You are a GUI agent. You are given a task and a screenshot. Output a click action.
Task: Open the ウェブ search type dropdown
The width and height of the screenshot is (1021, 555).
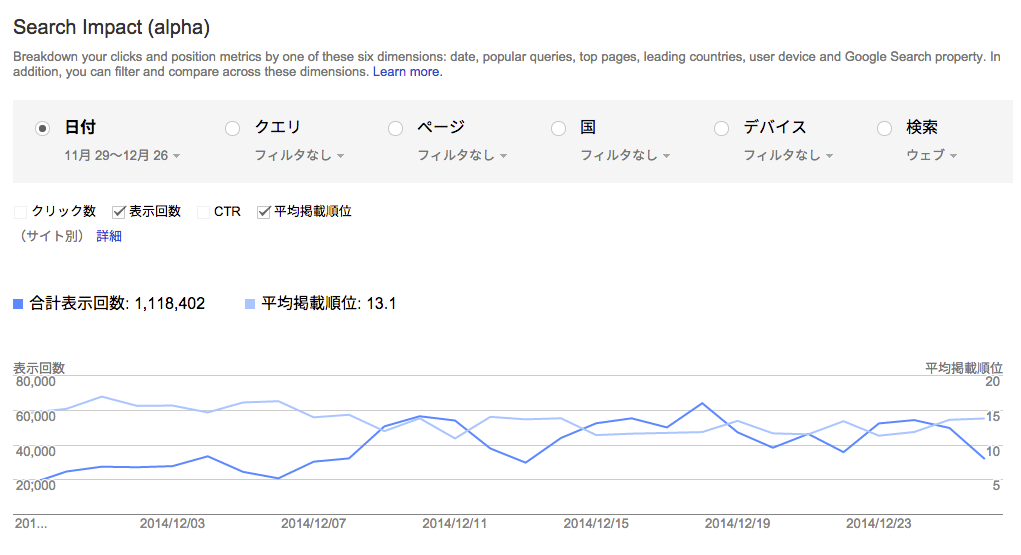pyautogui.click(x=931, y=156)
